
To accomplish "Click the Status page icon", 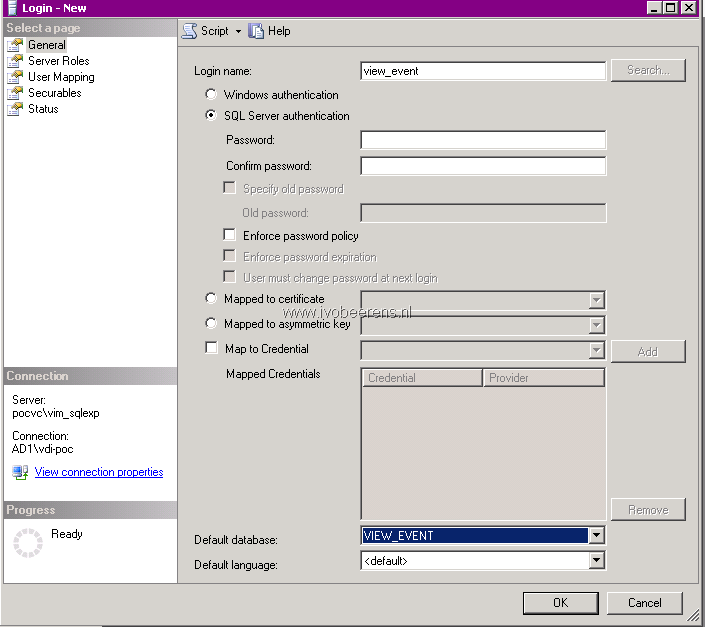I will click(15, 109).
